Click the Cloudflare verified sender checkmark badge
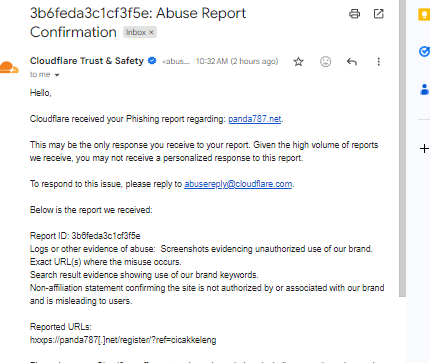The image size is (430, 363). click(x=152, y=61)
